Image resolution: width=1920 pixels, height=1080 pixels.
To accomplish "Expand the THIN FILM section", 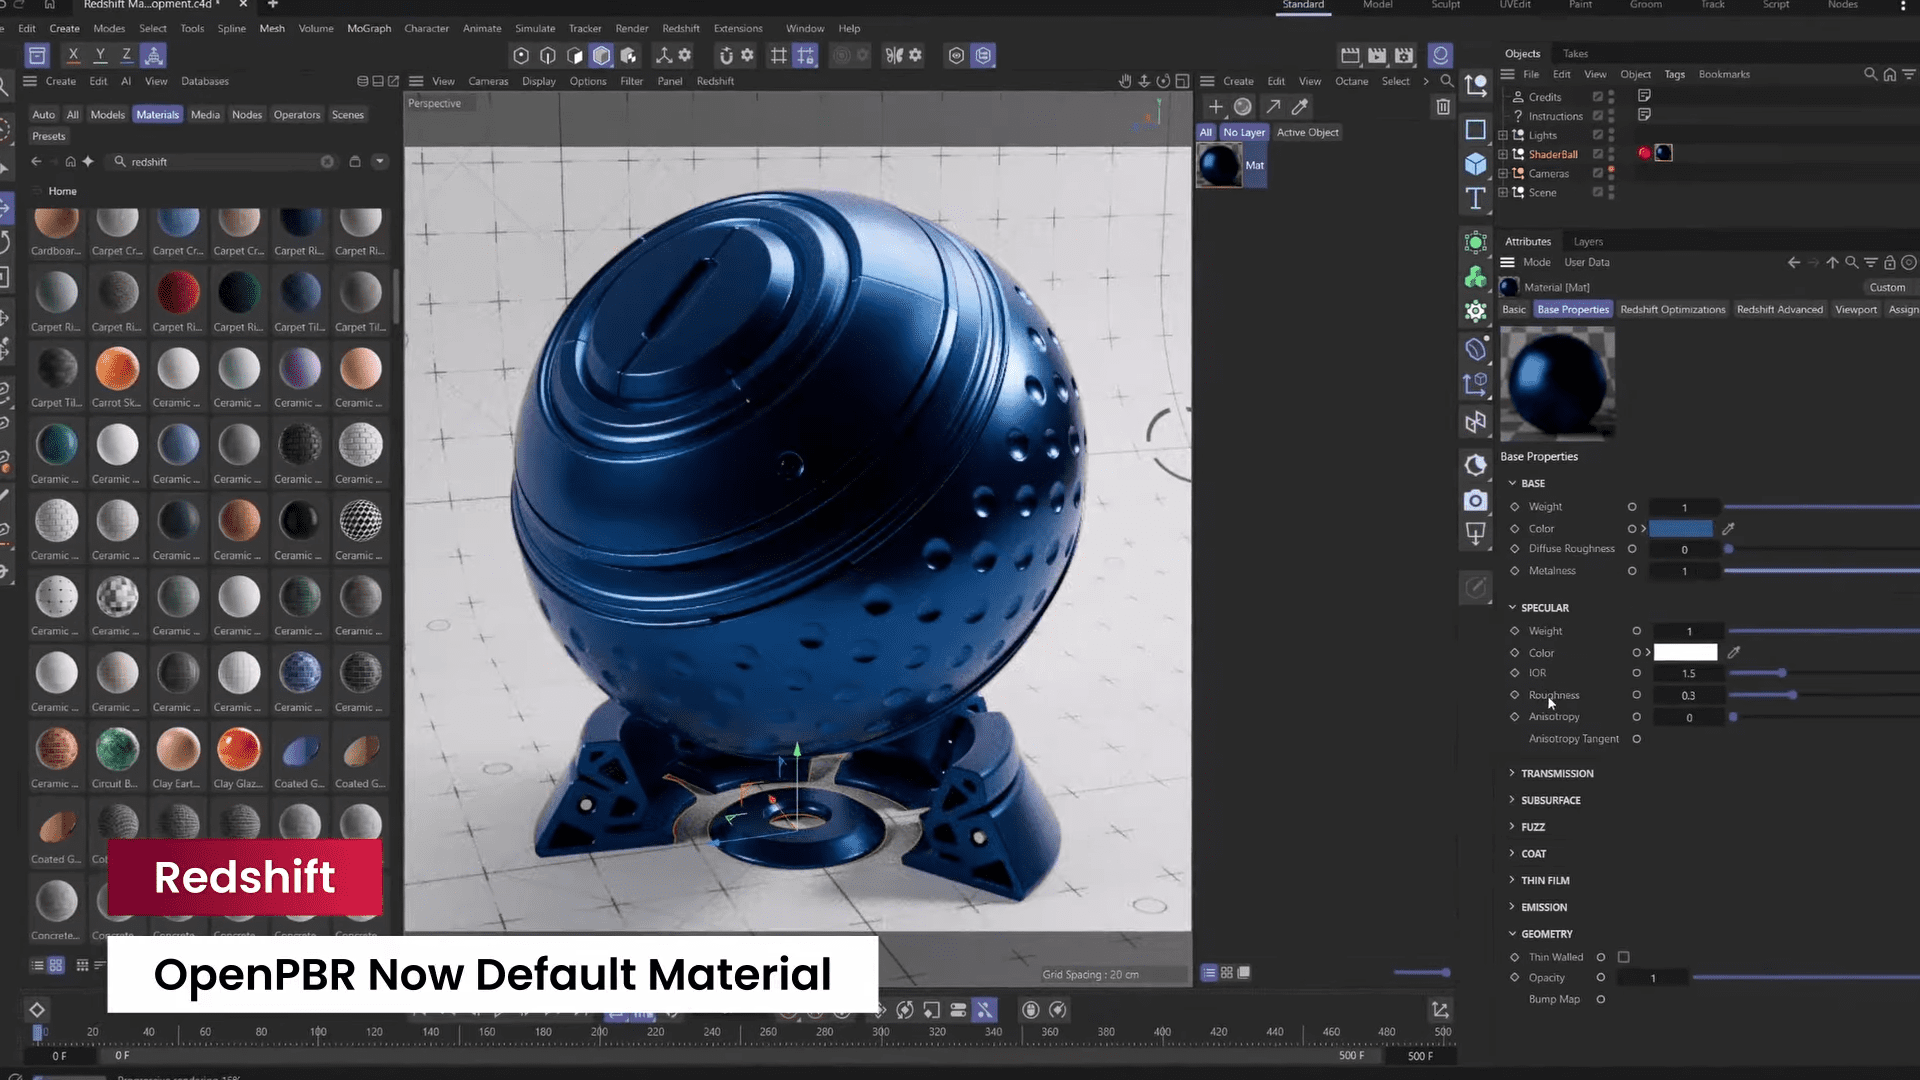I will (x=1512, y=880).
